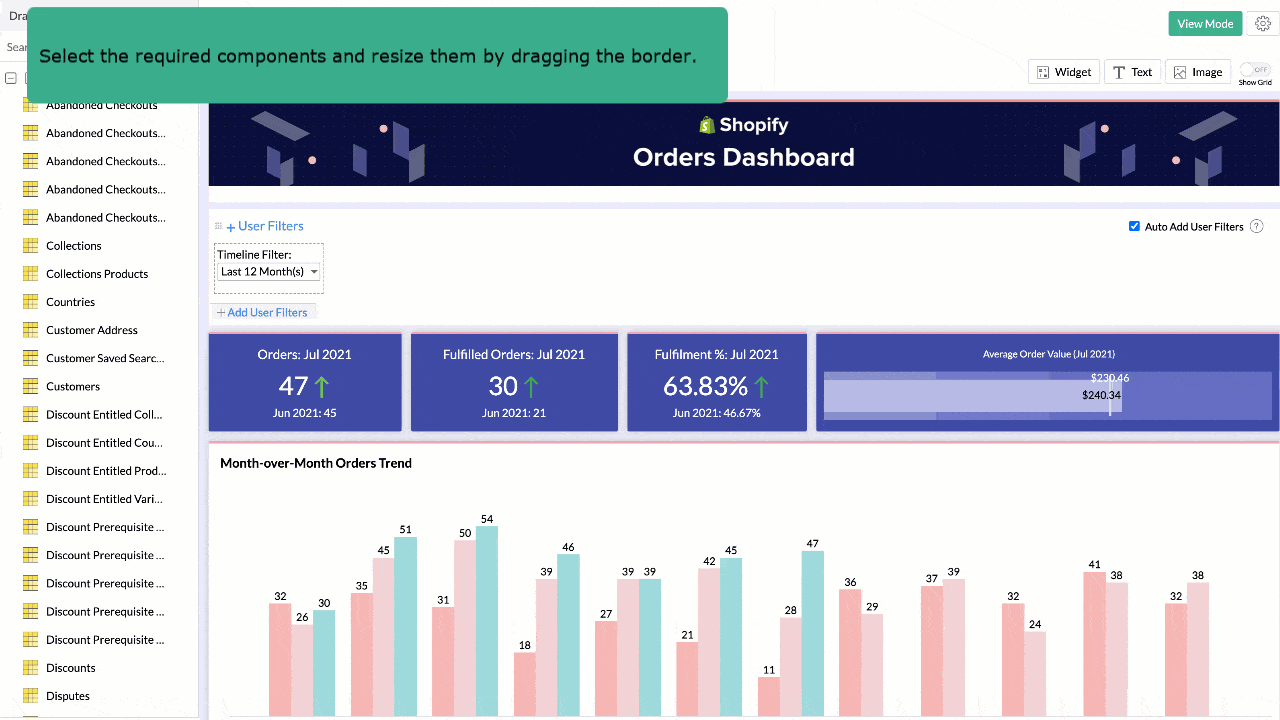Image resolution: width=1280 pixels, height=720 pixels.
Task: Open the settings gear menu
Action: (1262, 23)
